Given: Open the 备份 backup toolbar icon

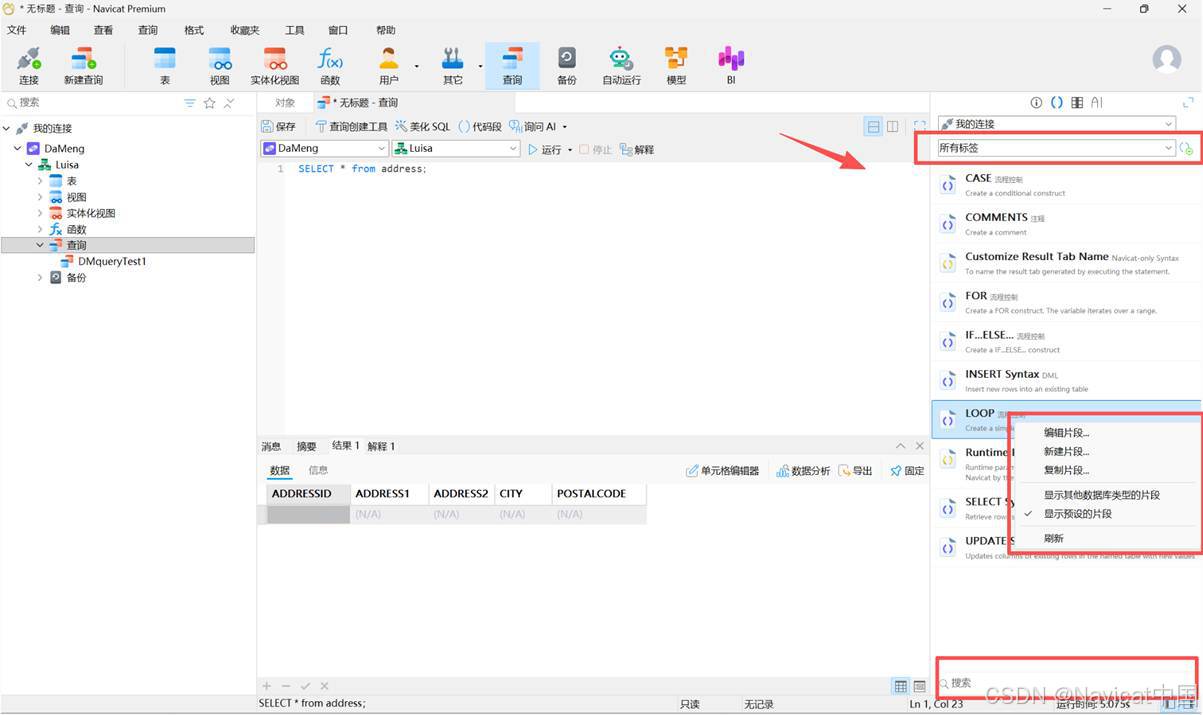Looking at the screenshot, I should tap(567, 66).
